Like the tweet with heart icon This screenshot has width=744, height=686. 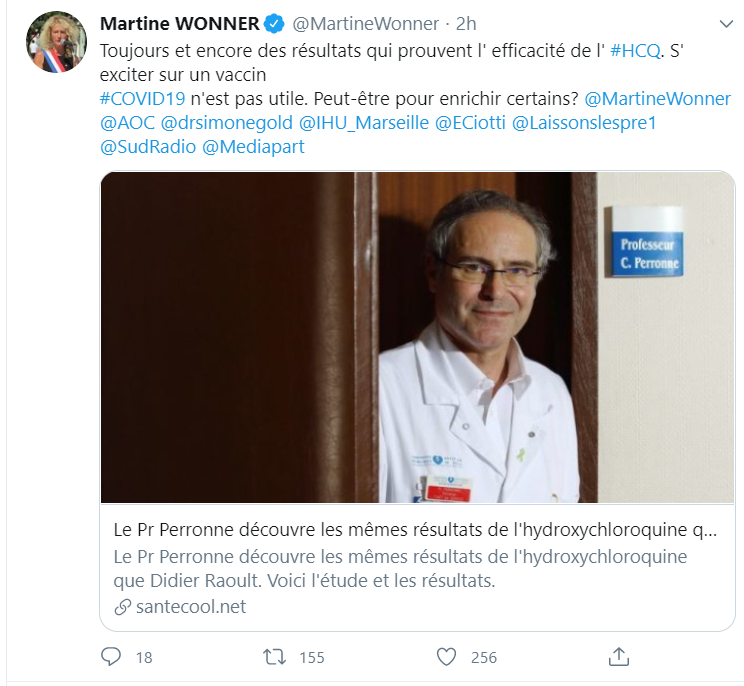pos(446,657)
